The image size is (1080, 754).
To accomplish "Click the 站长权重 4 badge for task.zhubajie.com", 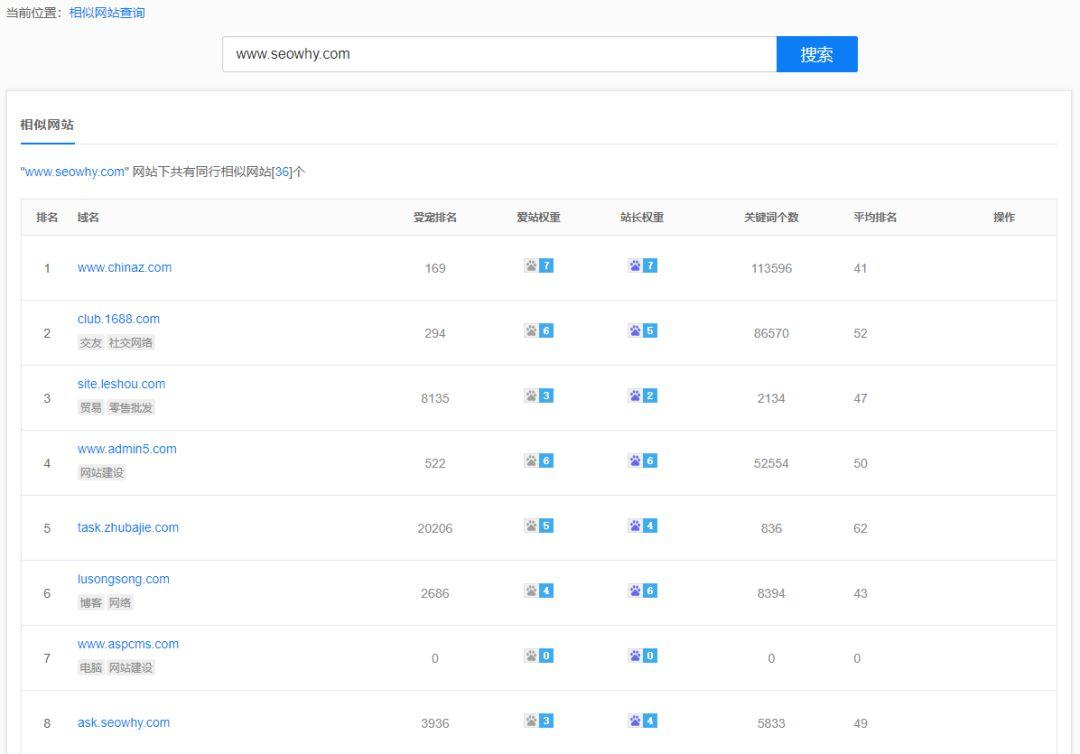I will pyautogui.click(x=643, y=526).
